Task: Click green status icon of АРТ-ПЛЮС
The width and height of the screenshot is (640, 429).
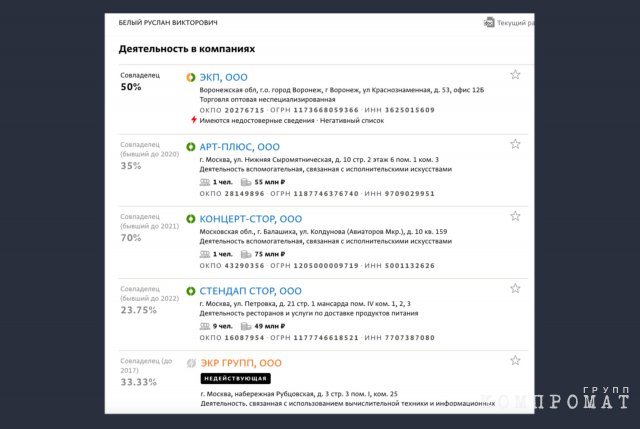Action: 192,147
